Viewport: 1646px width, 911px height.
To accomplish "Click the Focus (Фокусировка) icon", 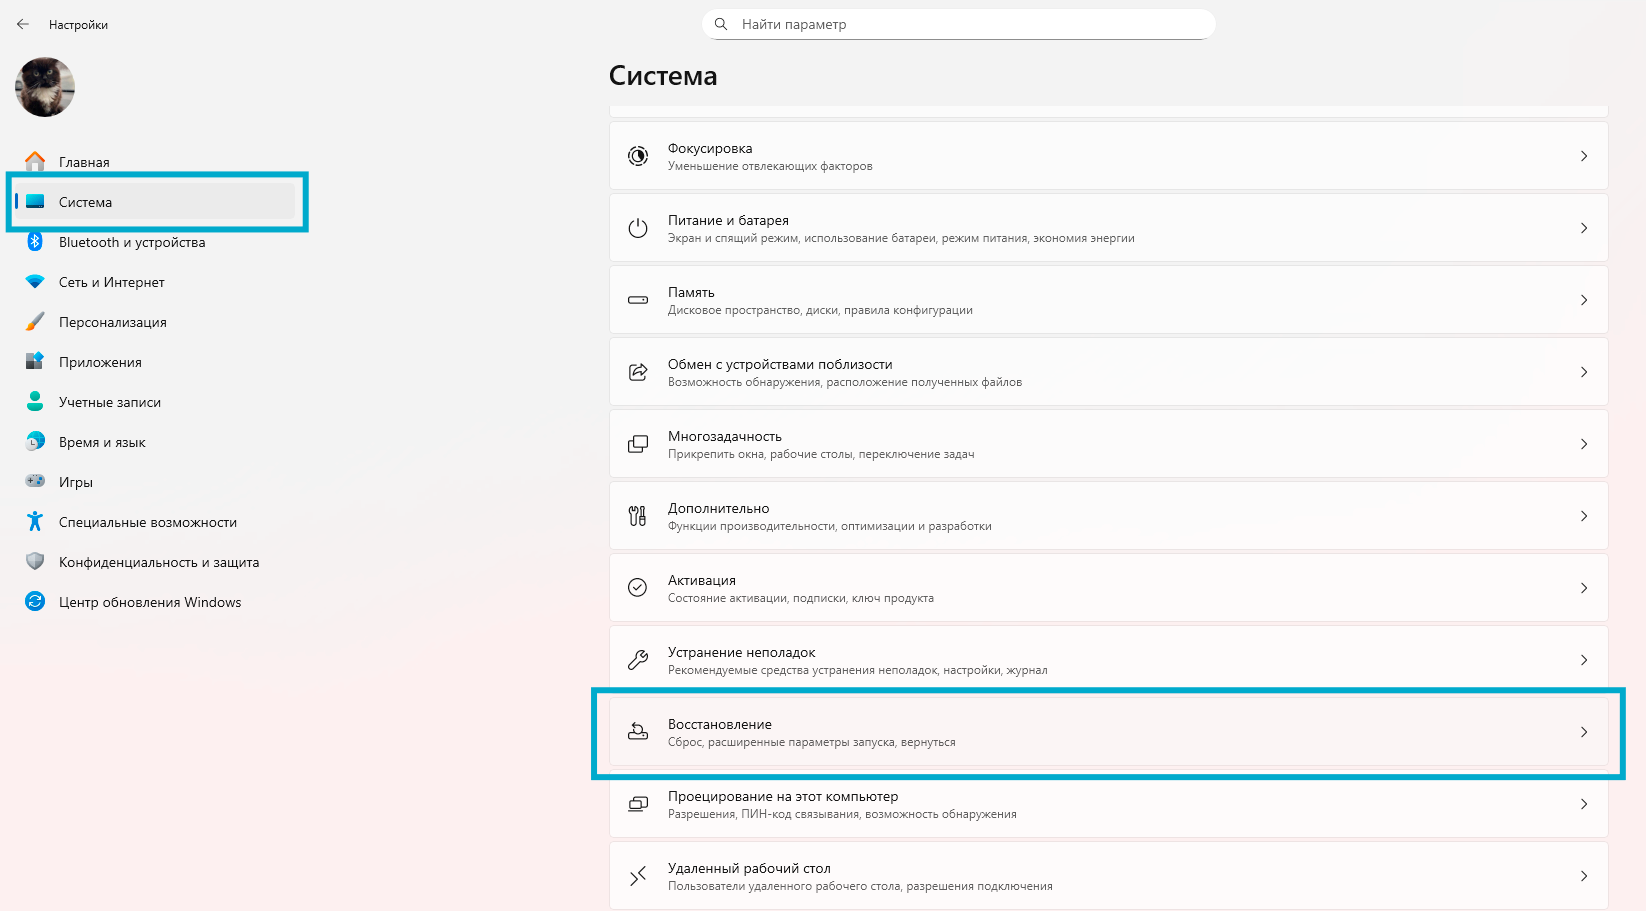I will (637, 156).
